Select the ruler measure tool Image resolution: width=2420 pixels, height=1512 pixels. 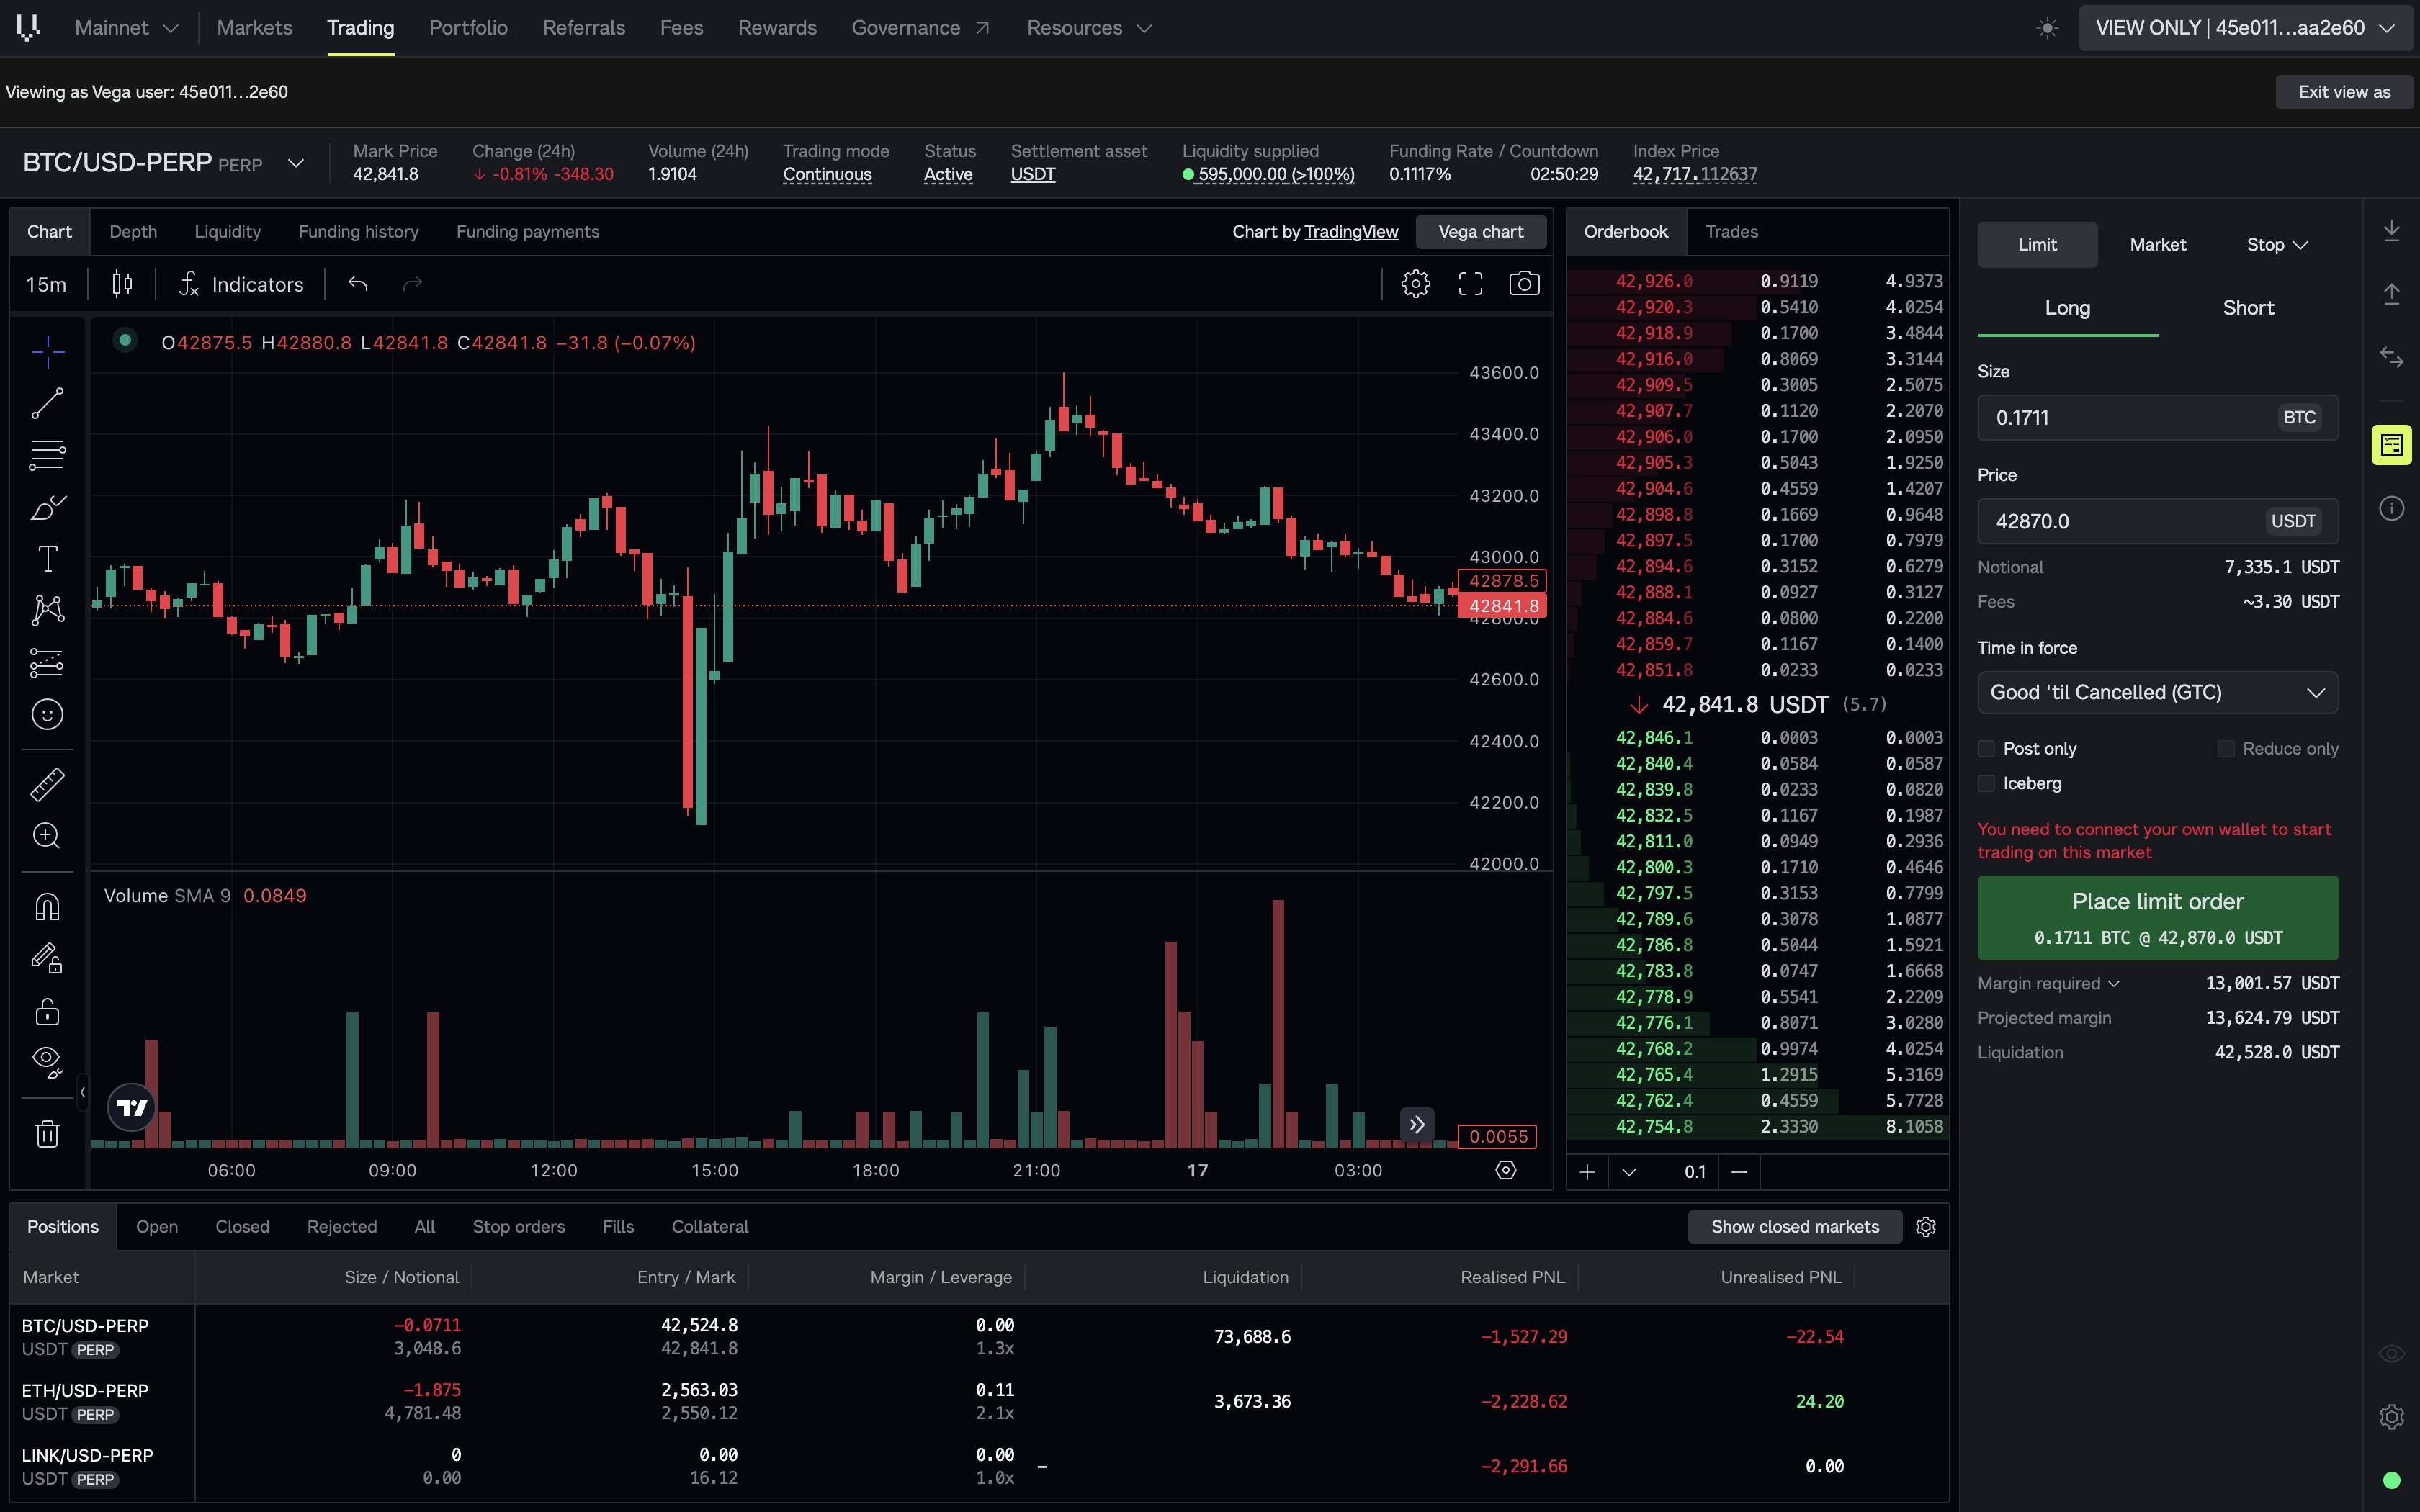(x=47, y=784)
